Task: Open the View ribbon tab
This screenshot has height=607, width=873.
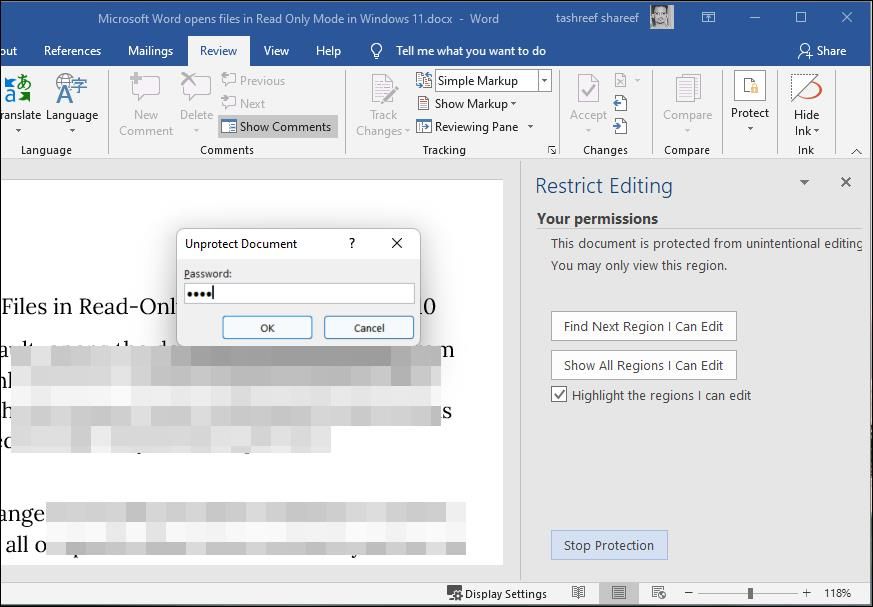Action: click(x=276, y=51)
